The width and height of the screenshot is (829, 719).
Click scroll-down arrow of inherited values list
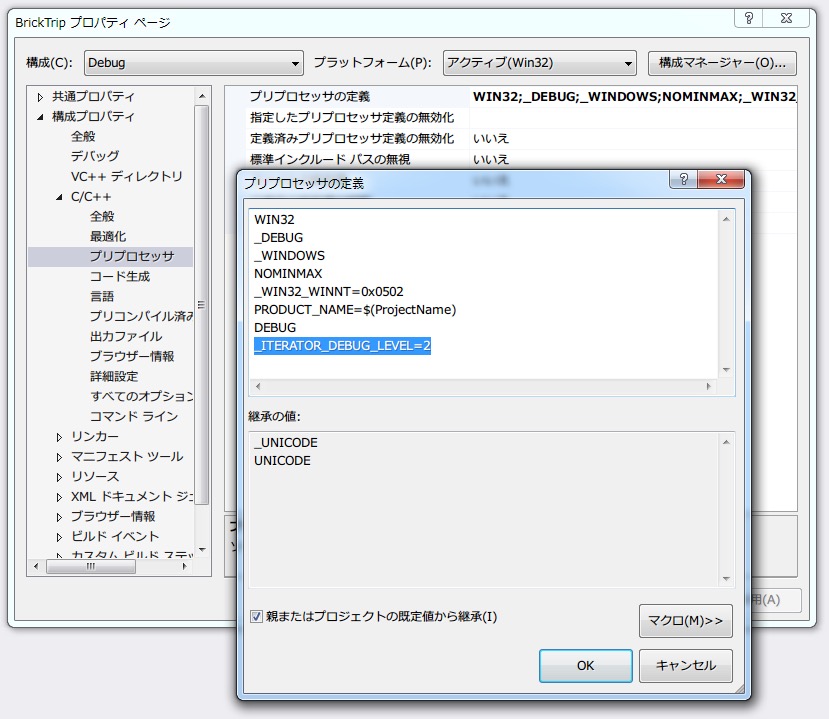click(x=726, y=578)
